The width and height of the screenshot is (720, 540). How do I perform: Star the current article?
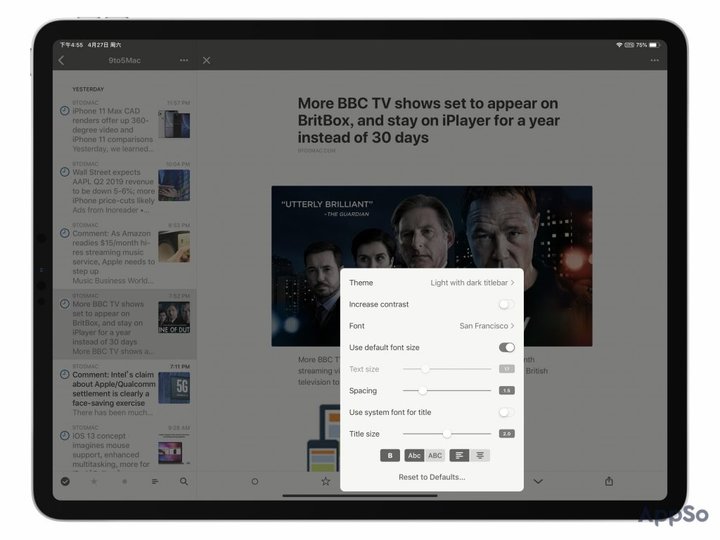pos(325,481)
